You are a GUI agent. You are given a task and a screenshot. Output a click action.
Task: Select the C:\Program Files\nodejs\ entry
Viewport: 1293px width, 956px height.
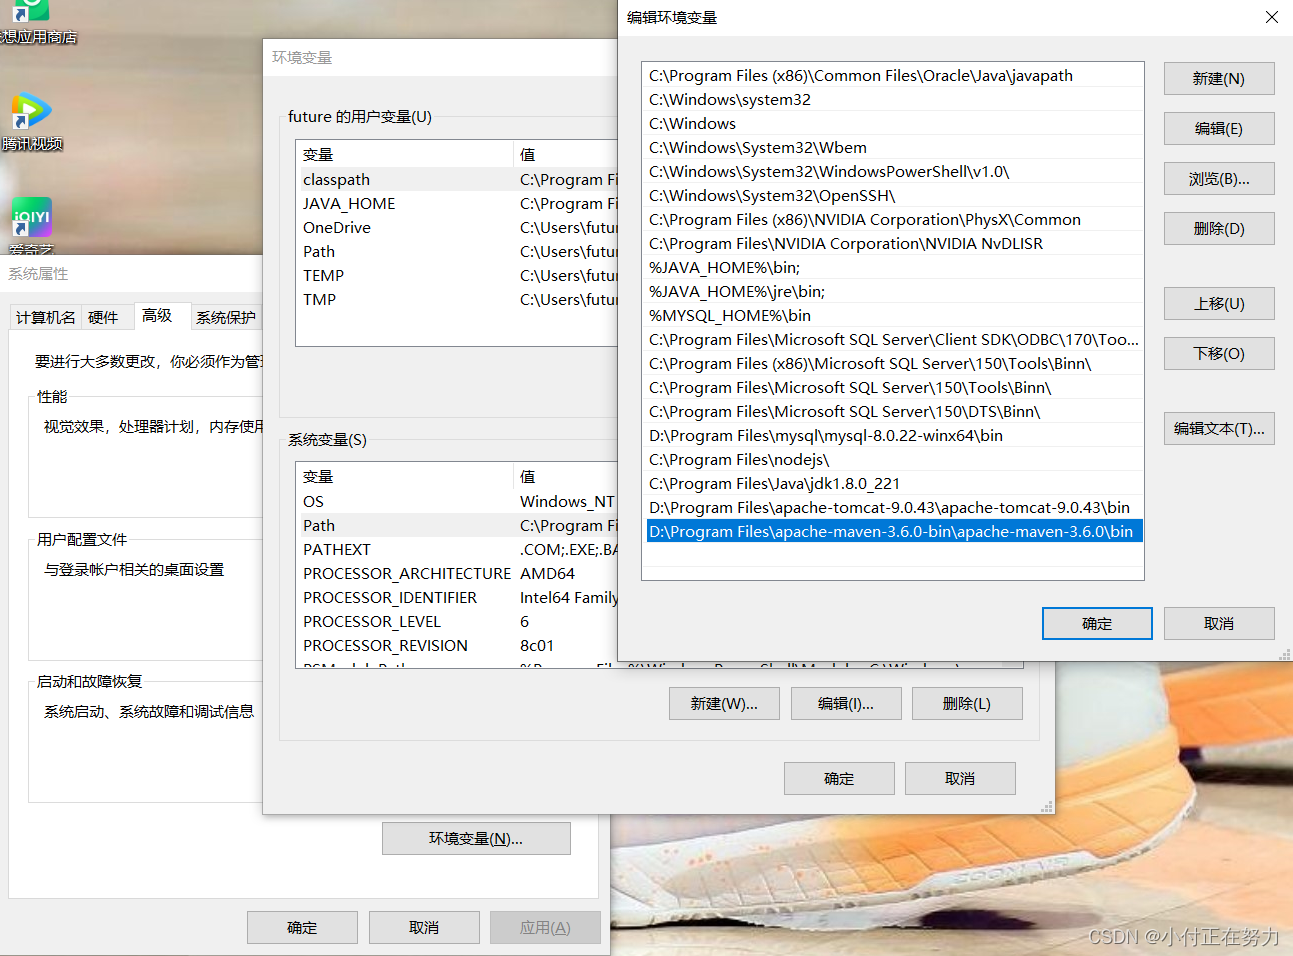click(x=894, y=460)
